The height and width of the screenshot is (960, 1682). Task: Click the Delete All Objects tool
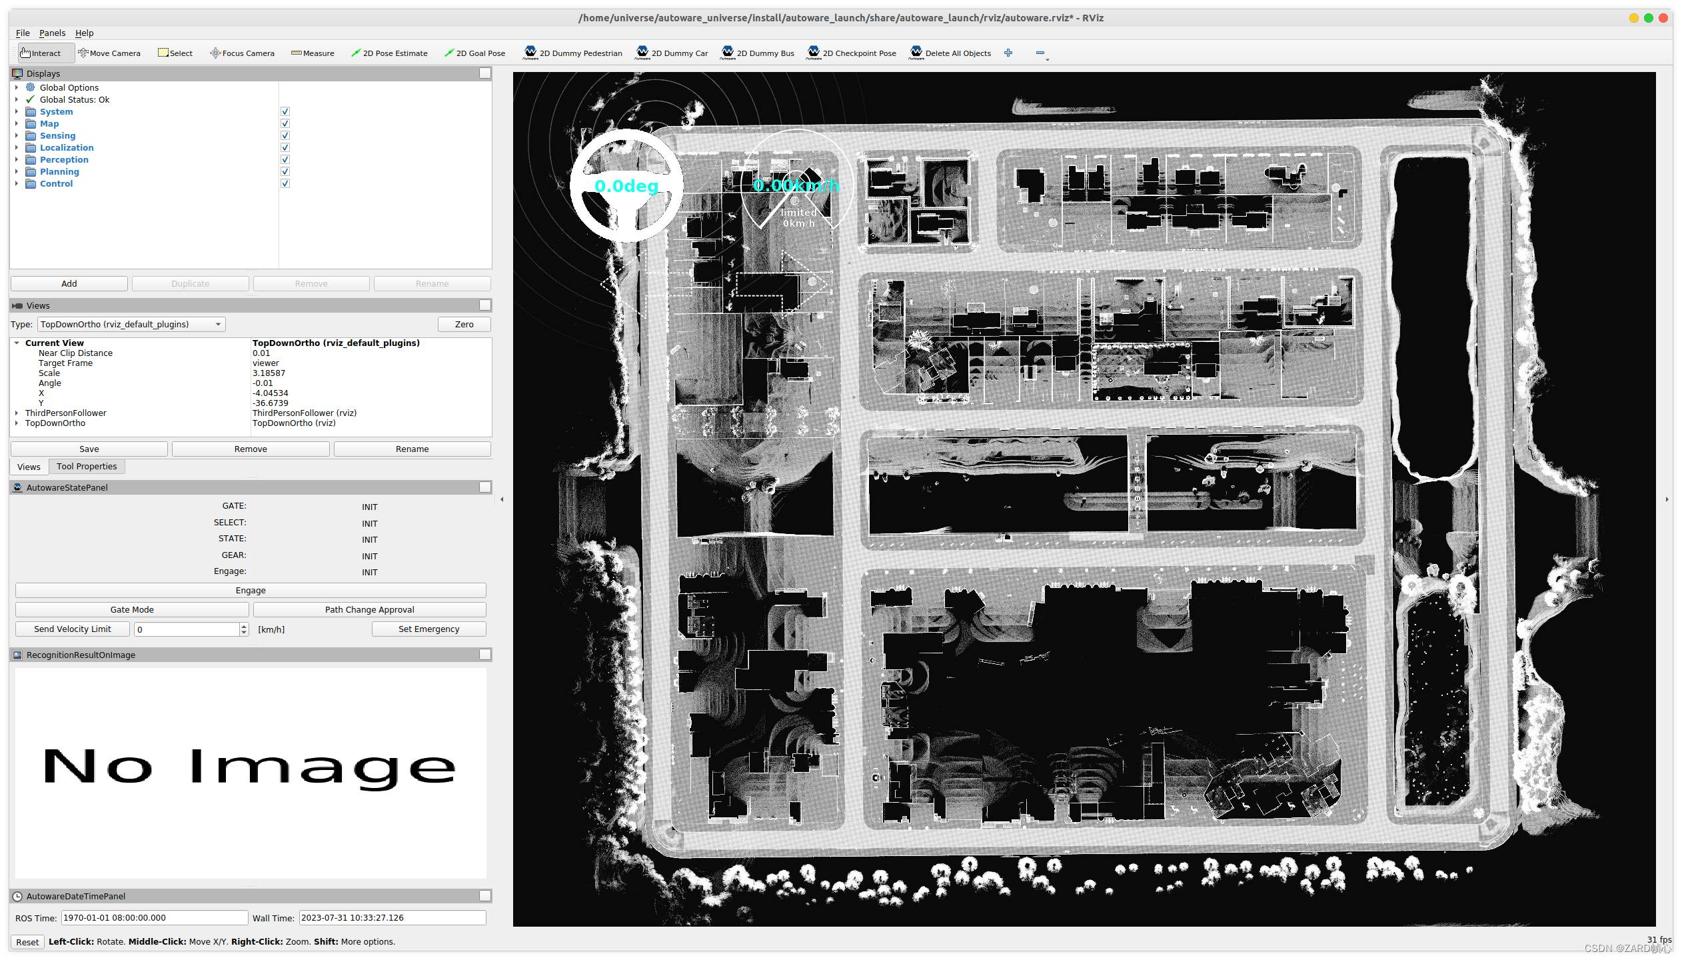950,53
